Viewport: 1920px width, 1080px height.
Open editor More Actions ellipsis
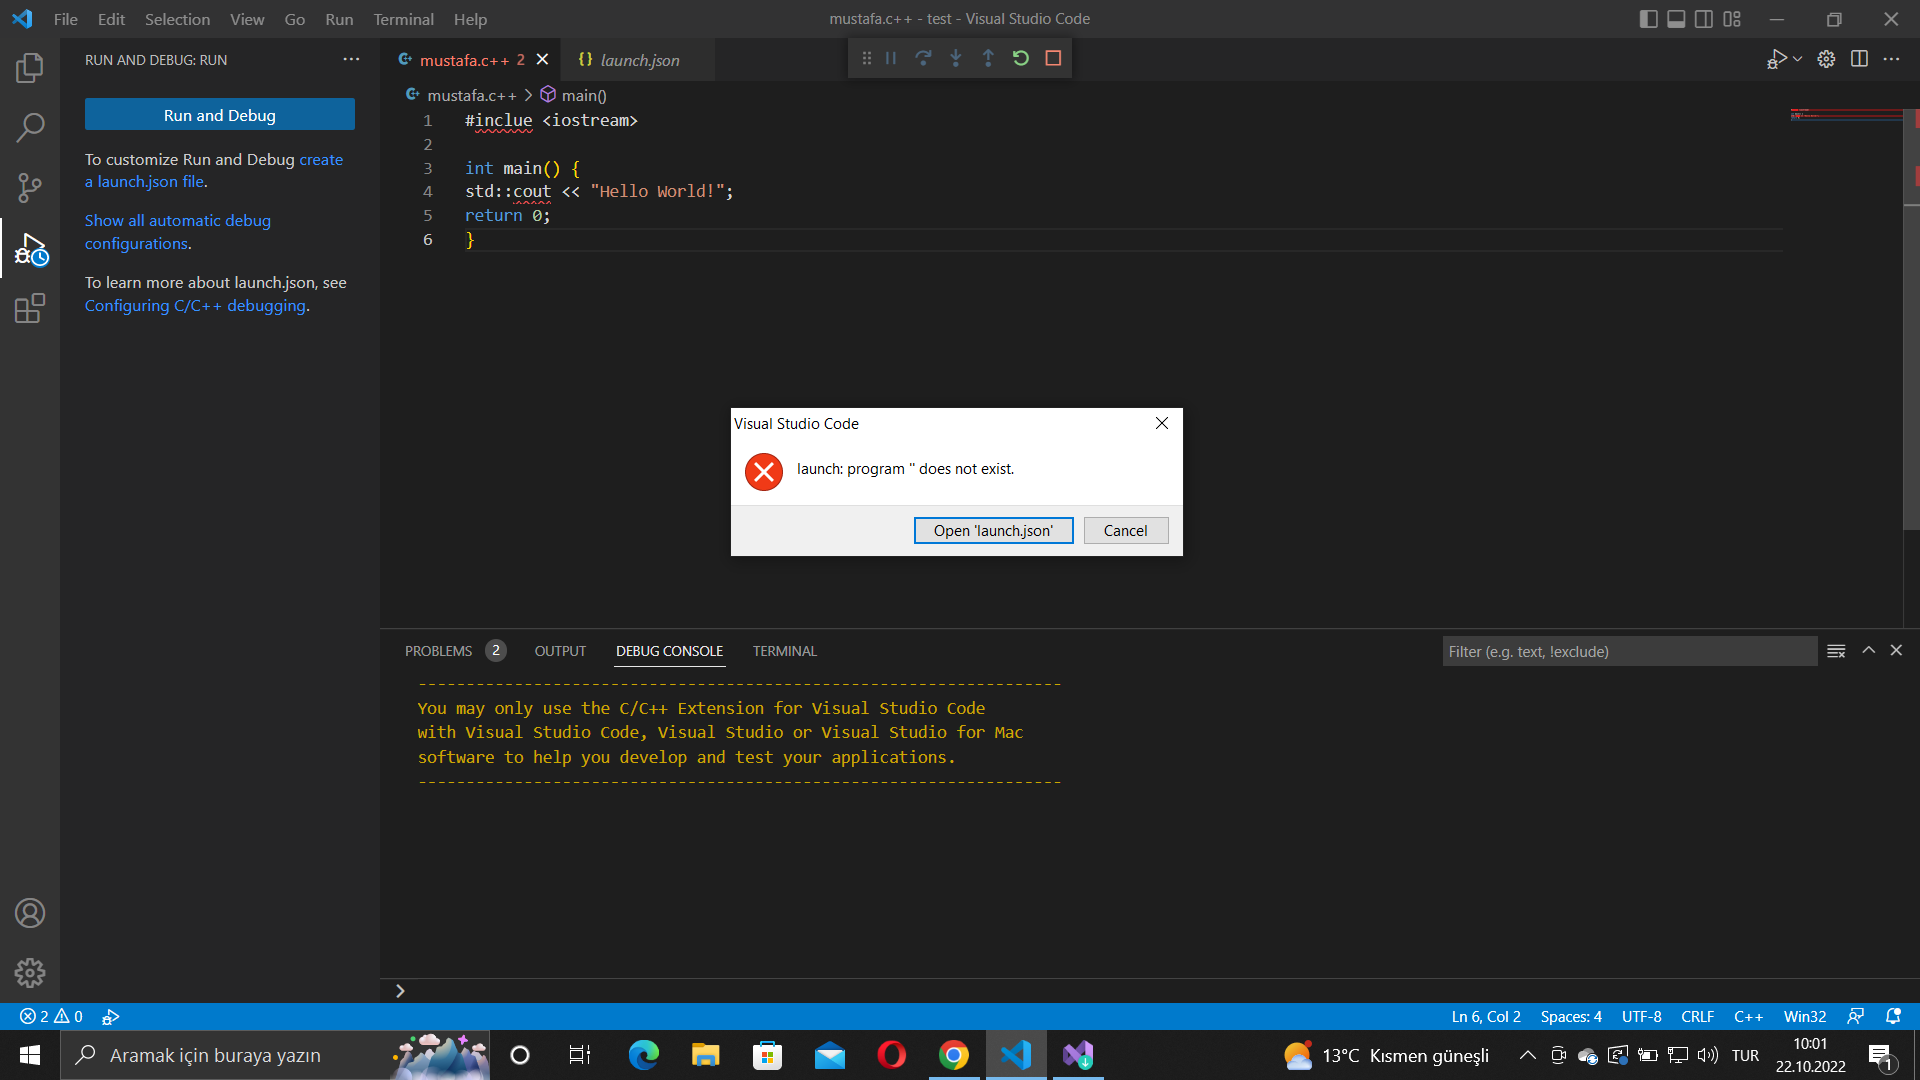1891,59
